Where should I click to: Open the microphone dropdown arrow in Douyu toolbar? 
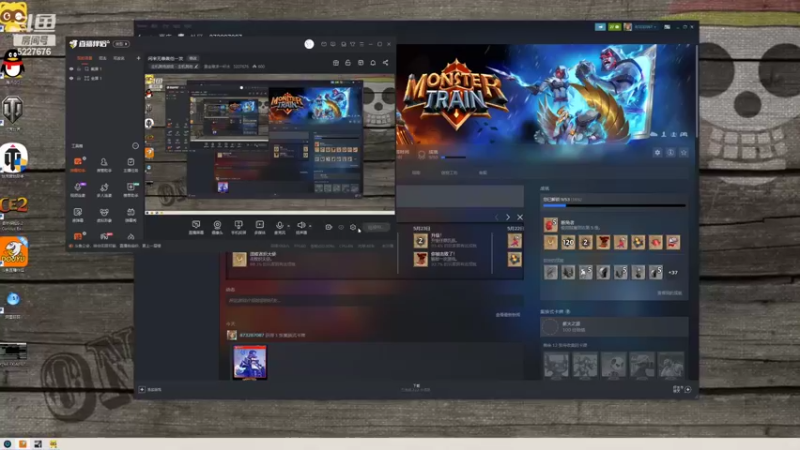288,226
